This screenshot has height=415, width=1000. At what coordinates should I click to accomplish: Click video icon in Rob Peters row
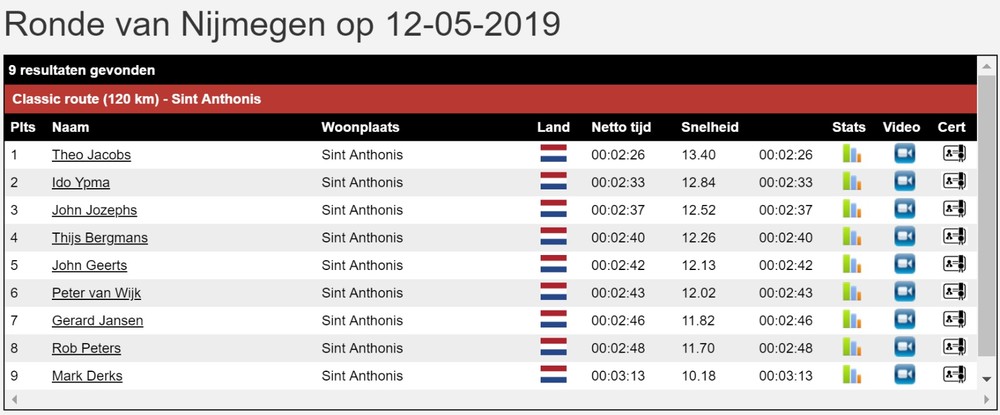pos(904,347)
